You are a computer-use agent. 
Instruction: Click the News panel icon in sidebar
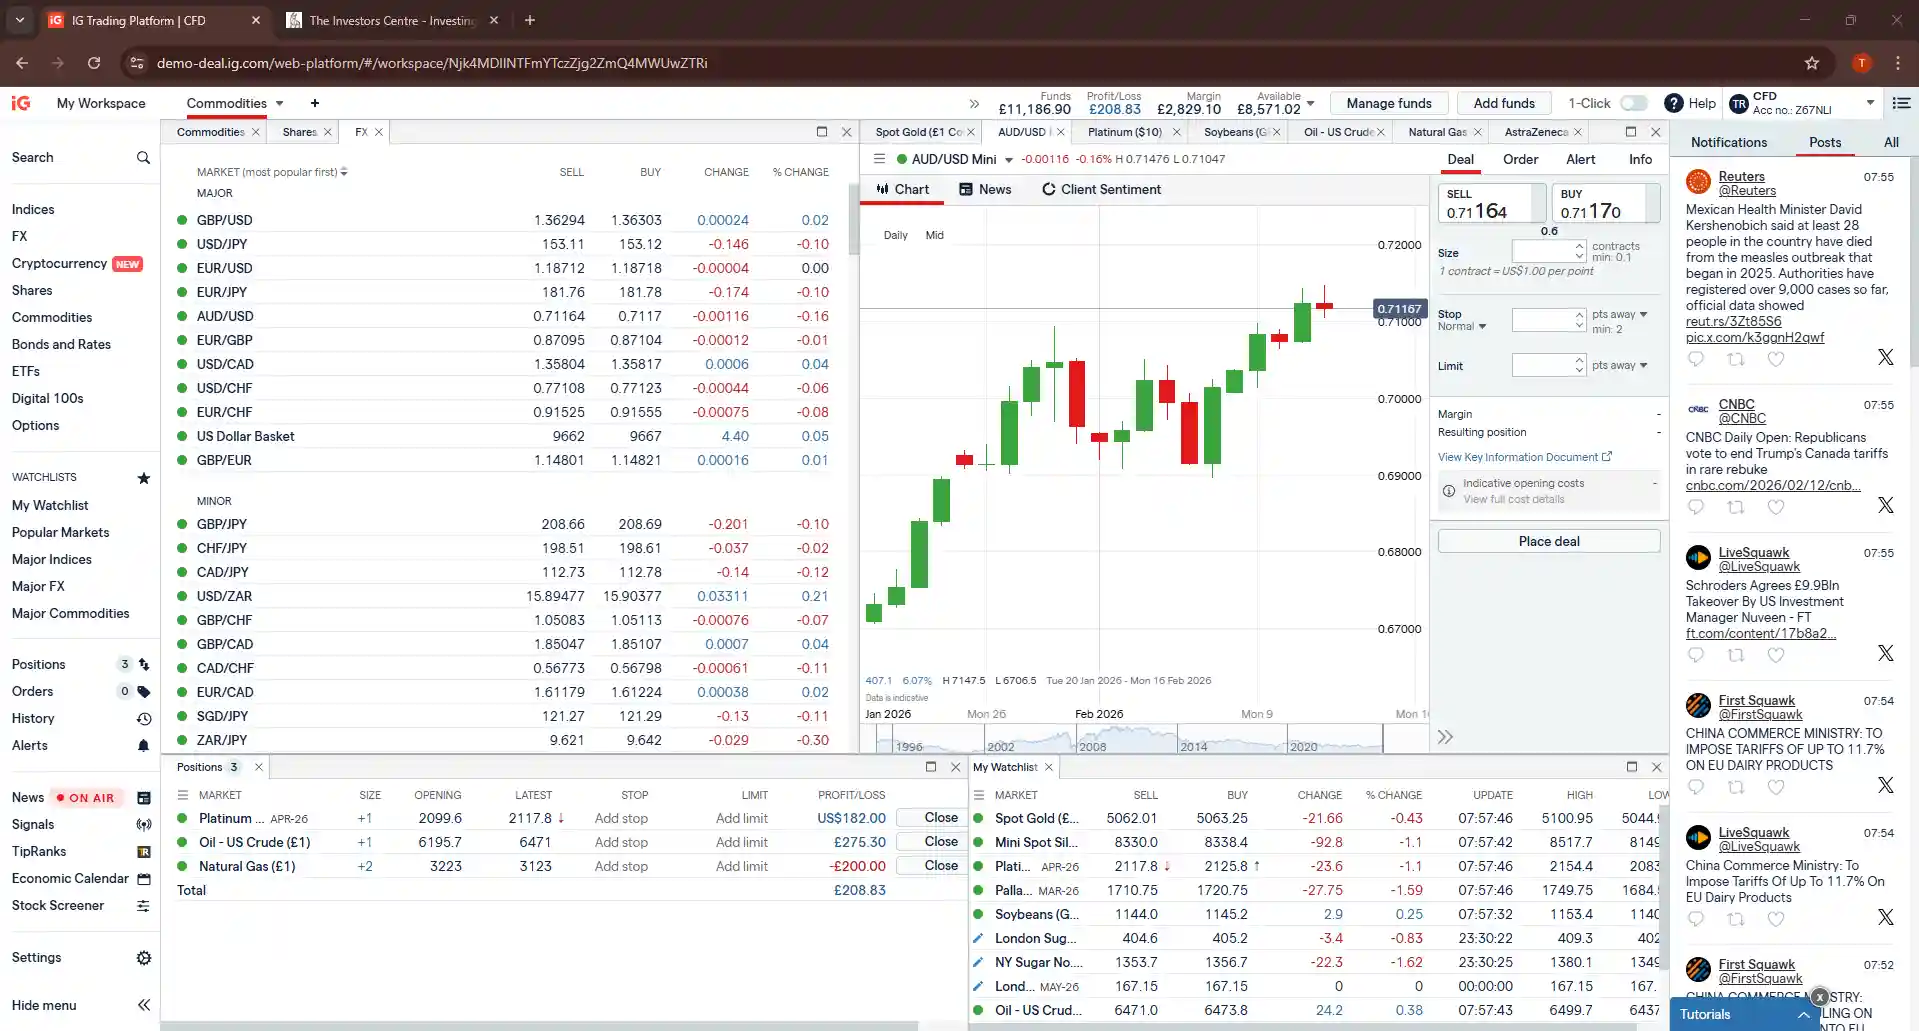pos(144,798)
